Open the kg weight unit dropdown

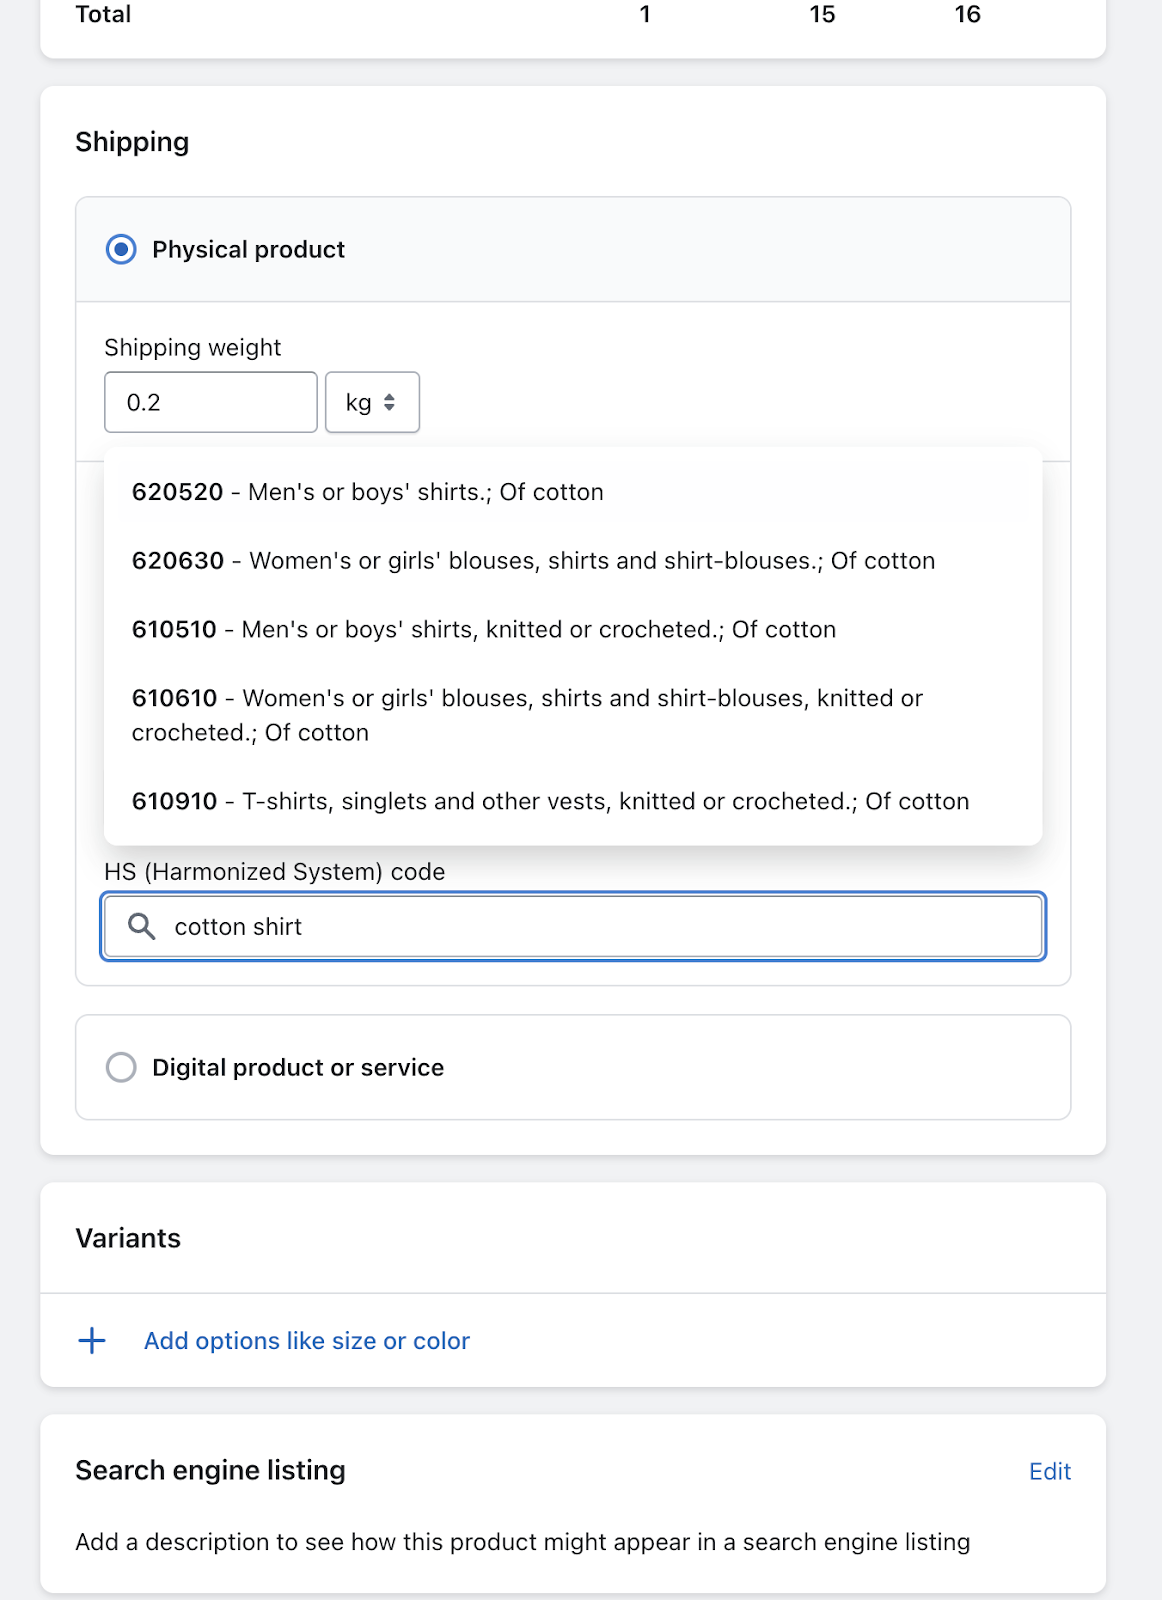click(372, 403)
